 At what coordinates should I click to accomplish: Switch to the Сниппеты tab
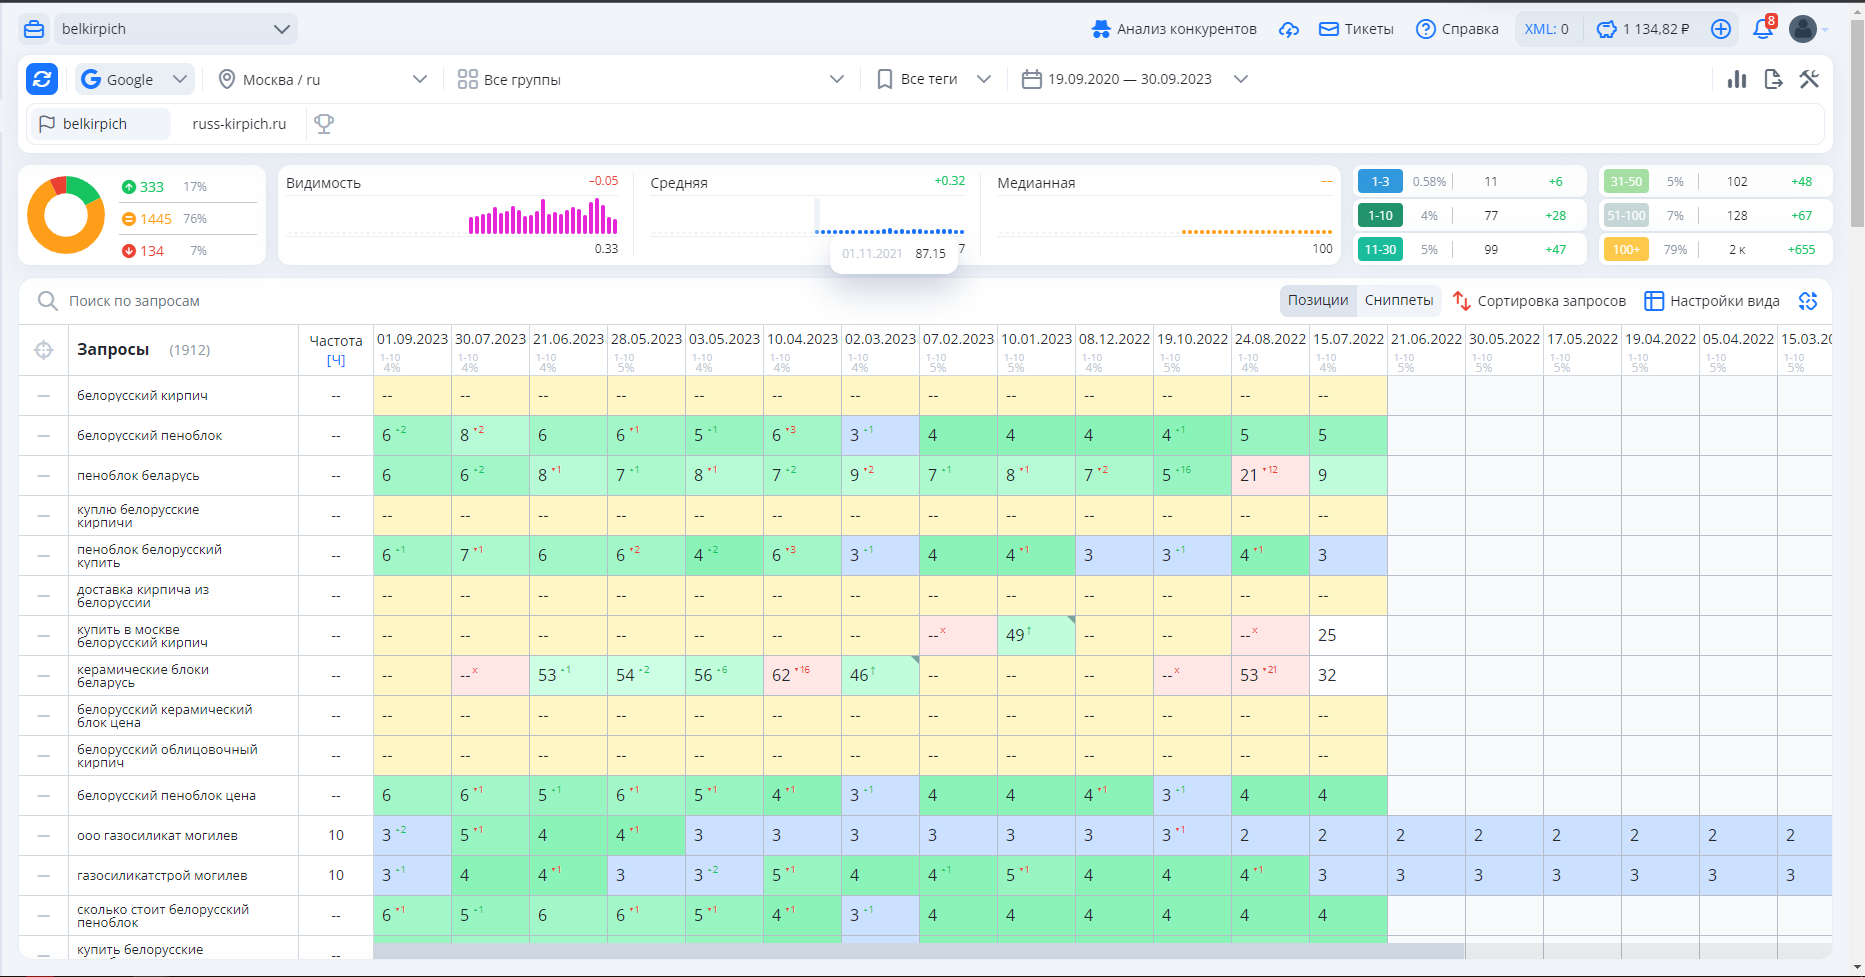click(1398, 300)
